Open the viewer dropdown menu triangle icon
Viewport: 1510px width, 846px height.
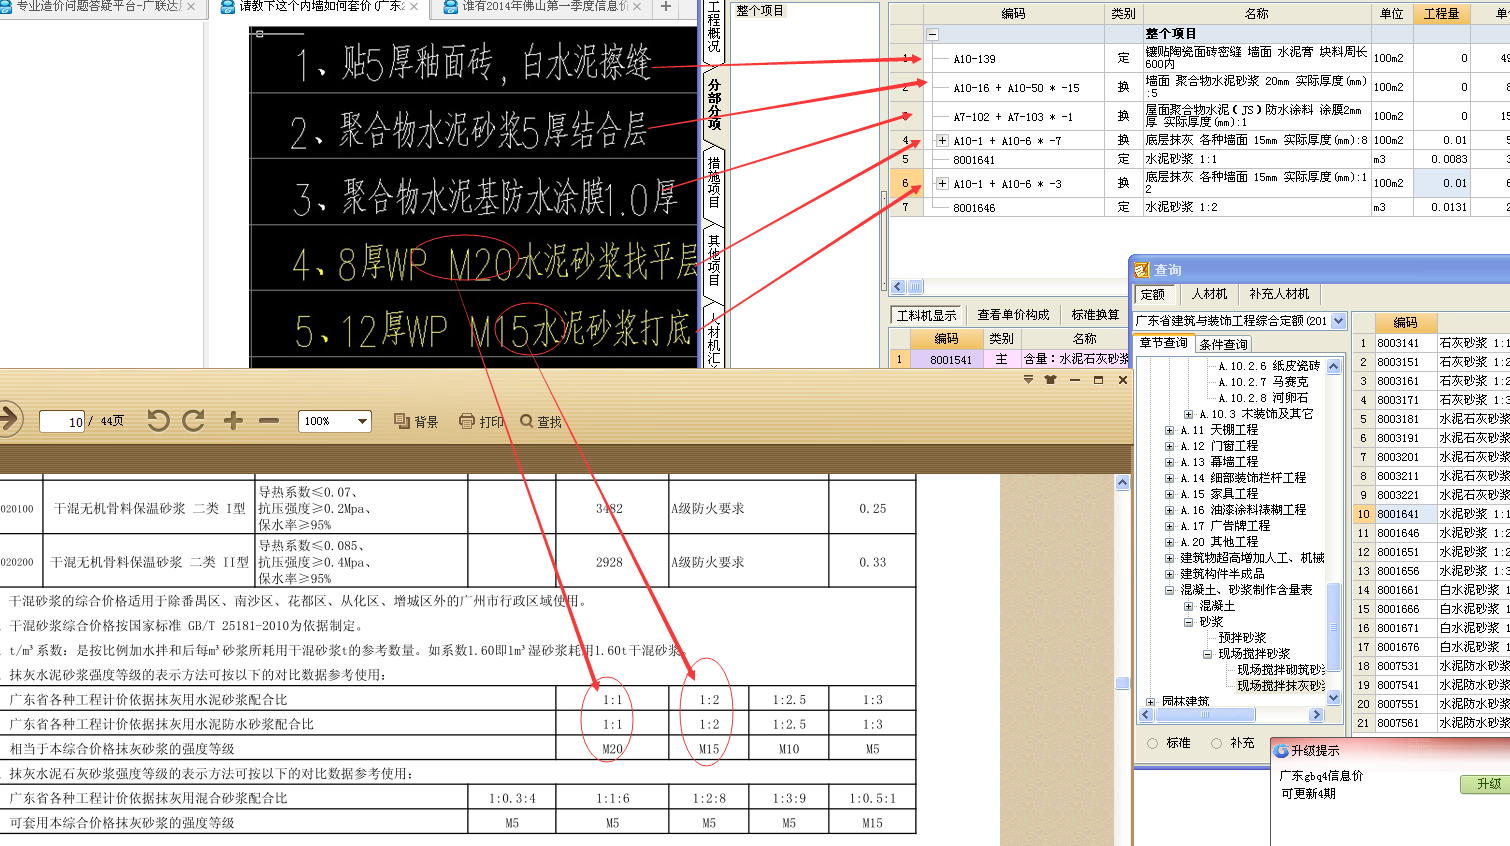(x=1028, y=380)
